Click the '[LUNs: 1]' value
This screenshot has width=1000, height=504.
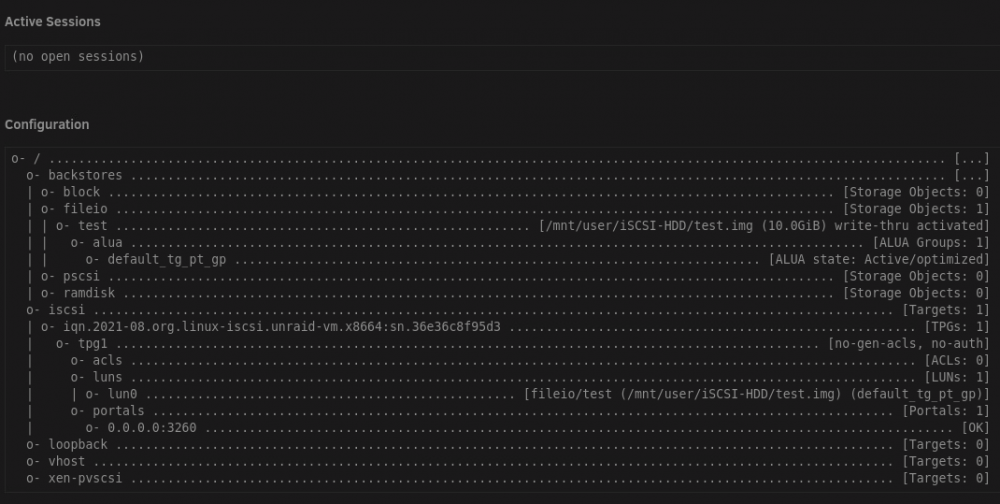(957, 377)
